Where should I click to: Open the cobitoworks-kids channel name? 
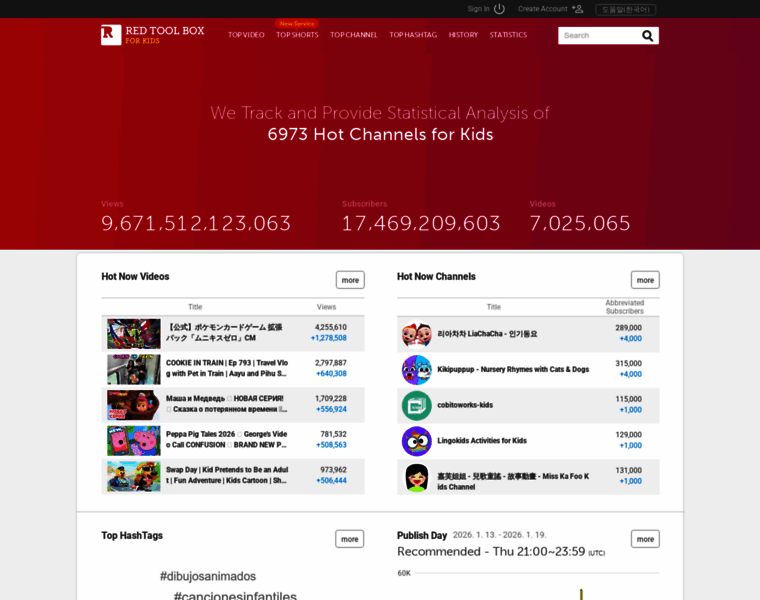pos(465,405)
